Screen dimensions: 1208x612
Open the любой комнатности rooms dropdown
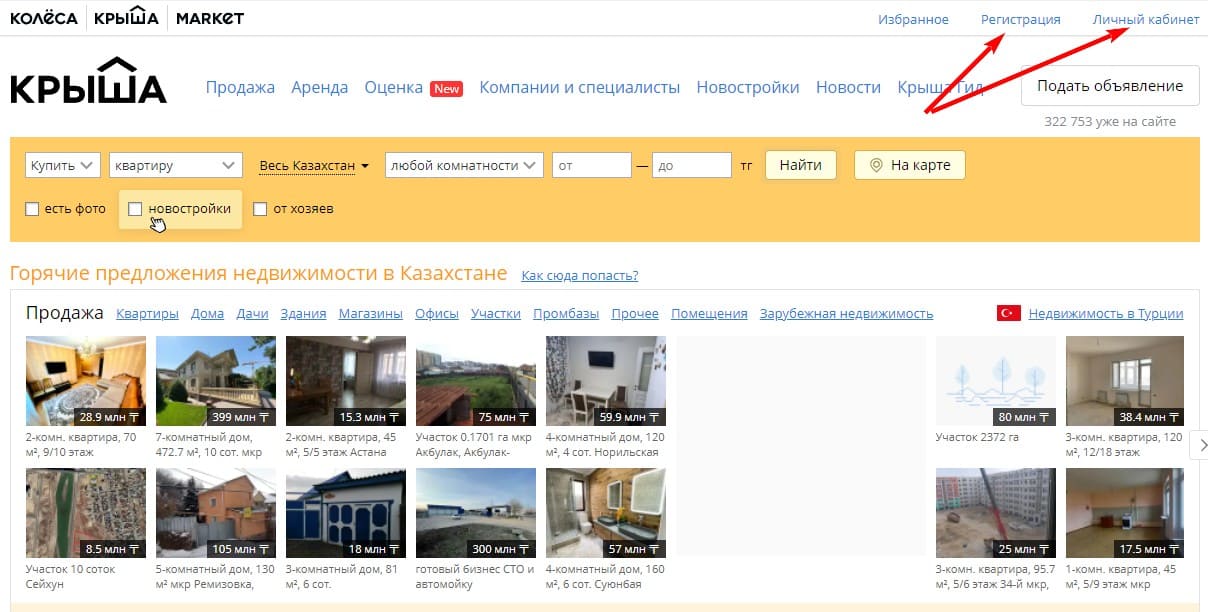(464, 165)
